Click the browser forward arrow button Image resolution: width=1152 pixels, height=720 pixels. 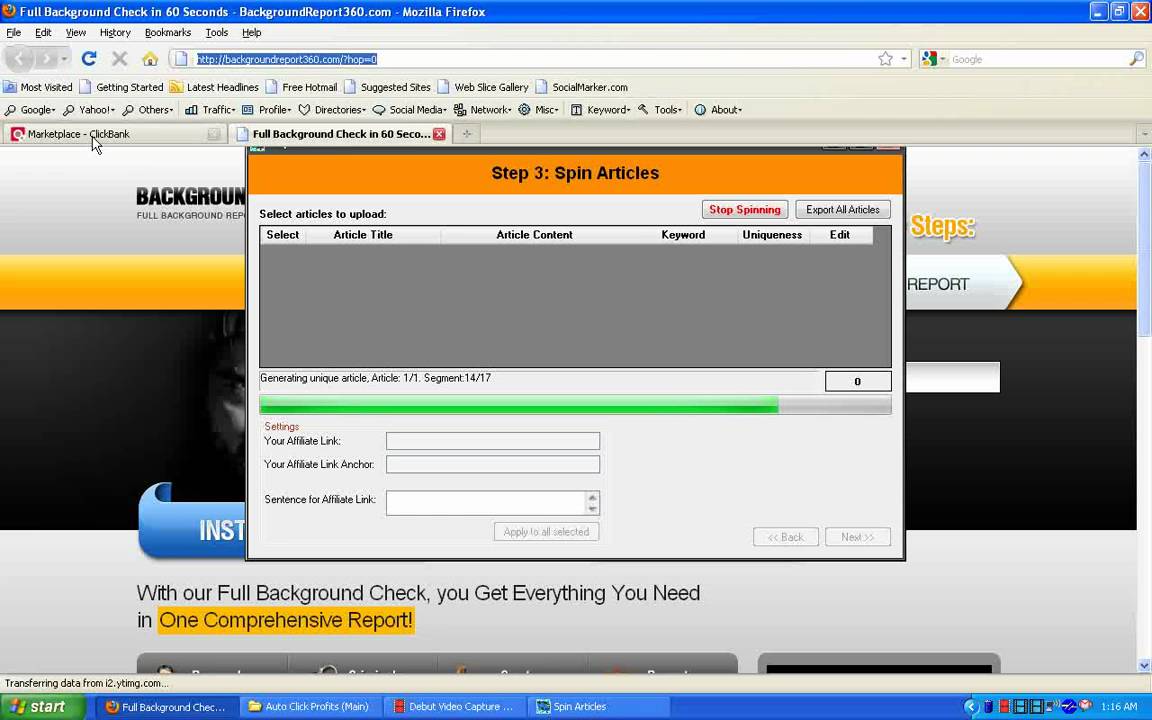46,59
